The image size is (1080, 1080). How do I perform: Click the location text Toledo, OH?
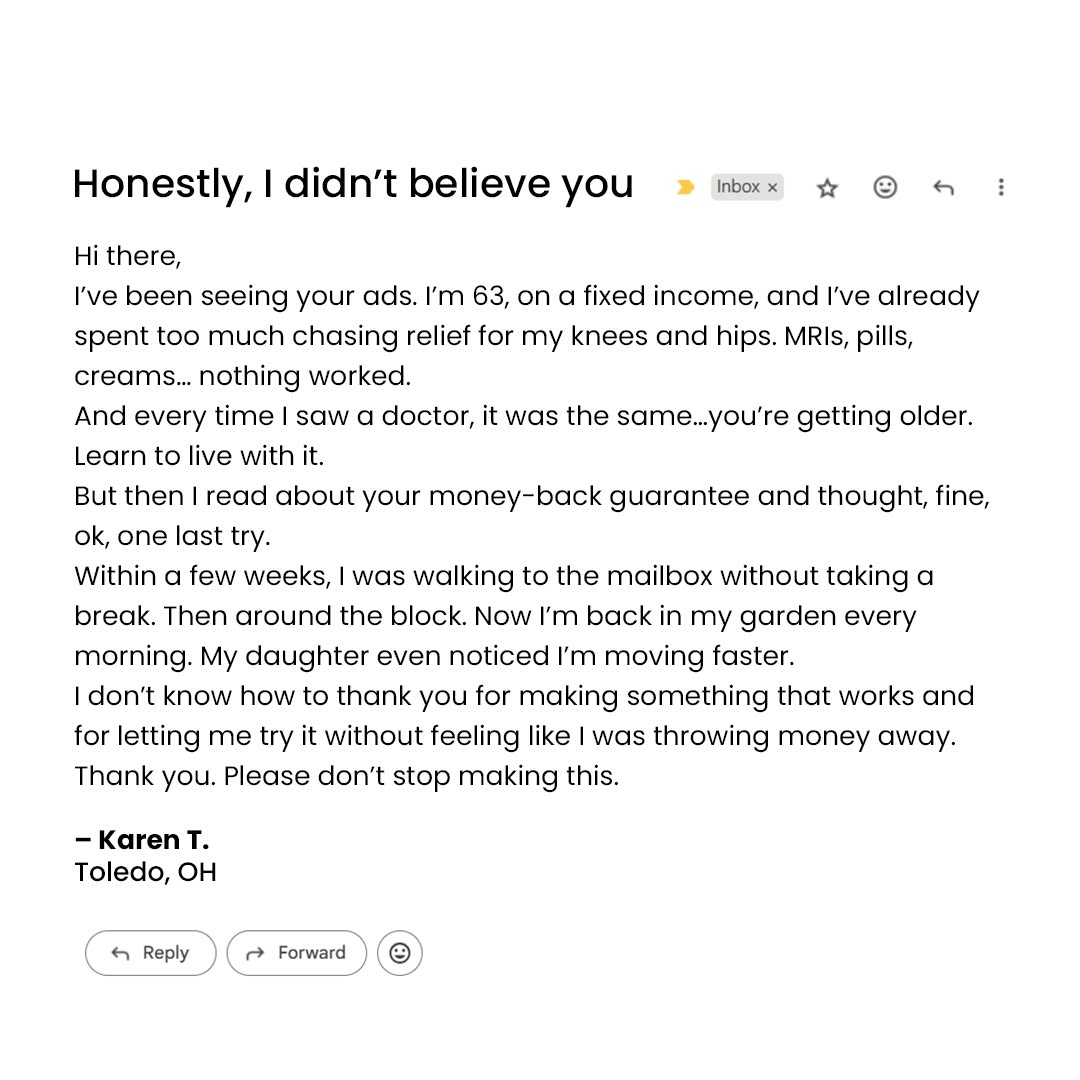pos(145,872)
